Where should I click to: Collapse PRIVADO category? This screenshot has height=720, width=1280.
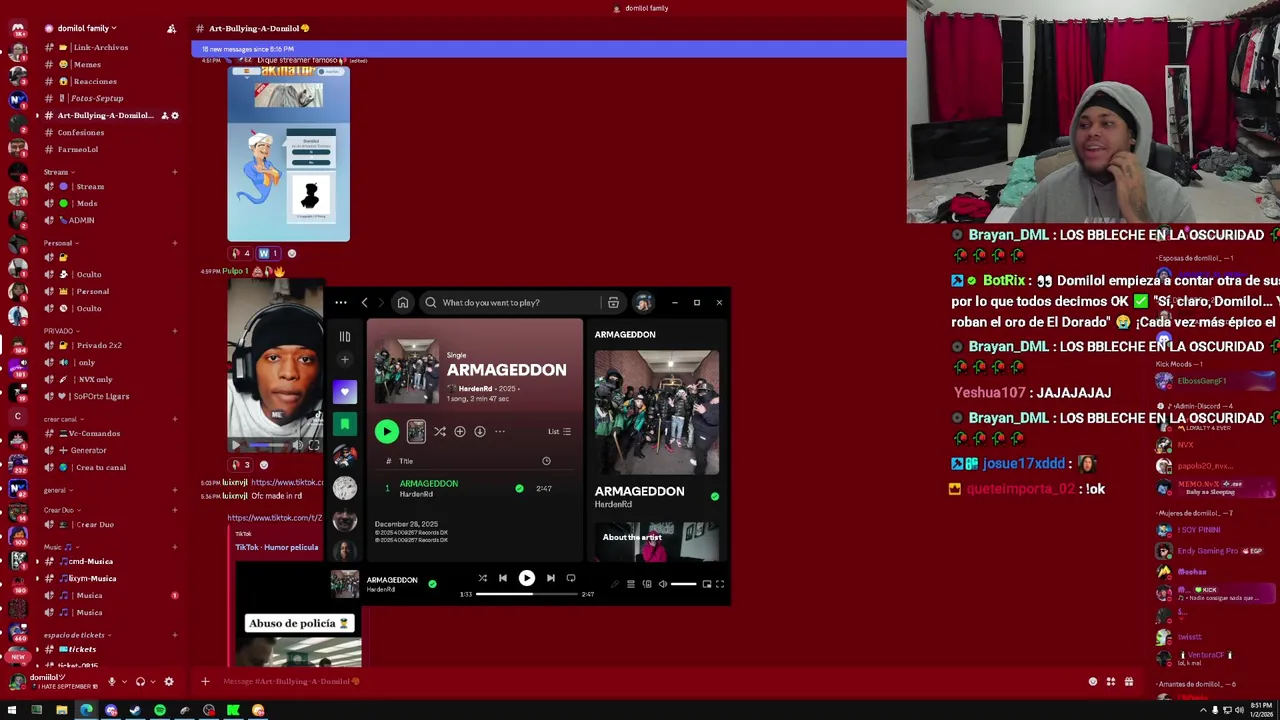pos(60,331)
